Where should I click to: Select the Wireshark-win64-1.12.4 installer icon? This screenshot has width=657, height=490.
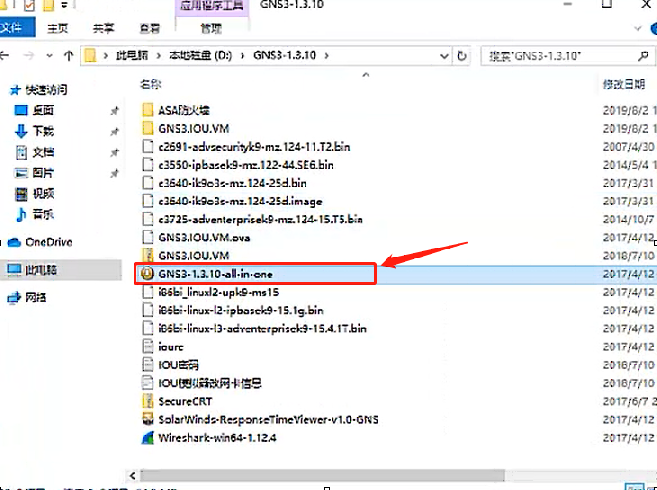tap(147, 438)
